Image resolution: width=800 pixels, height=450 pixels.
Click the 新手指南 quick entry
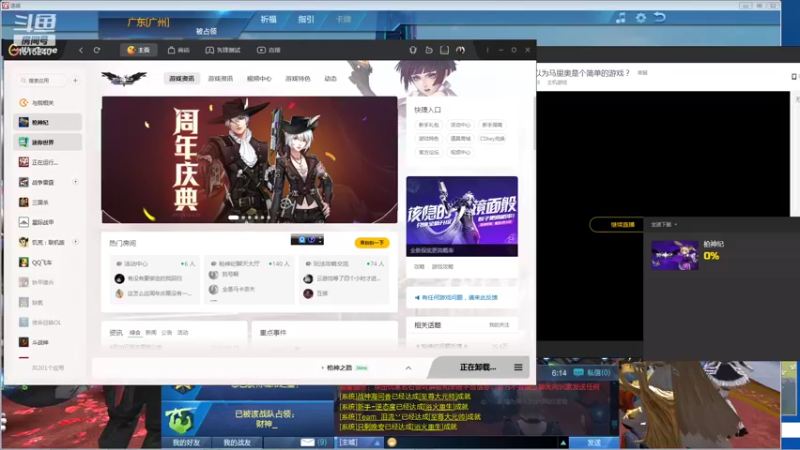[x=492, y=125]
